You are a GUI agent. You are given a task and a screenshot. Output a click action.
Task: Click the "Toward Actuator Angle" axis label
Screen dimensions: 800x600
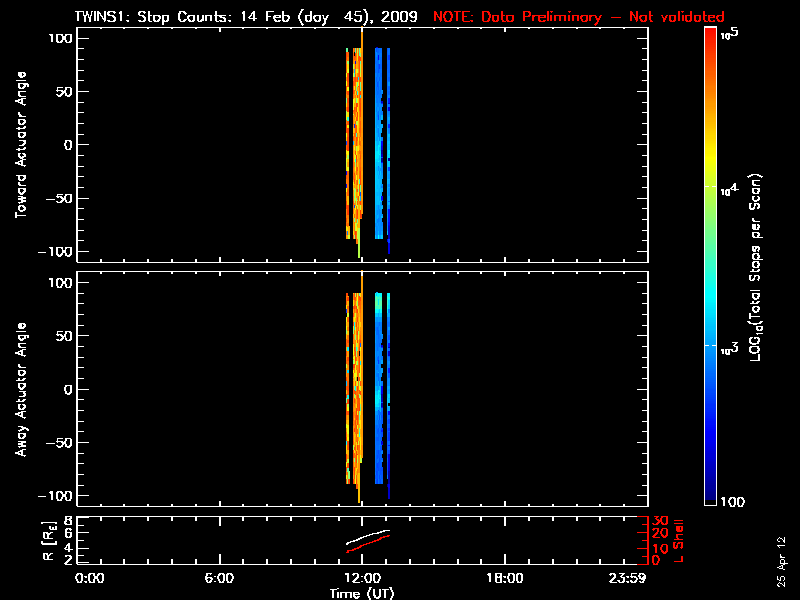point(19,145)
